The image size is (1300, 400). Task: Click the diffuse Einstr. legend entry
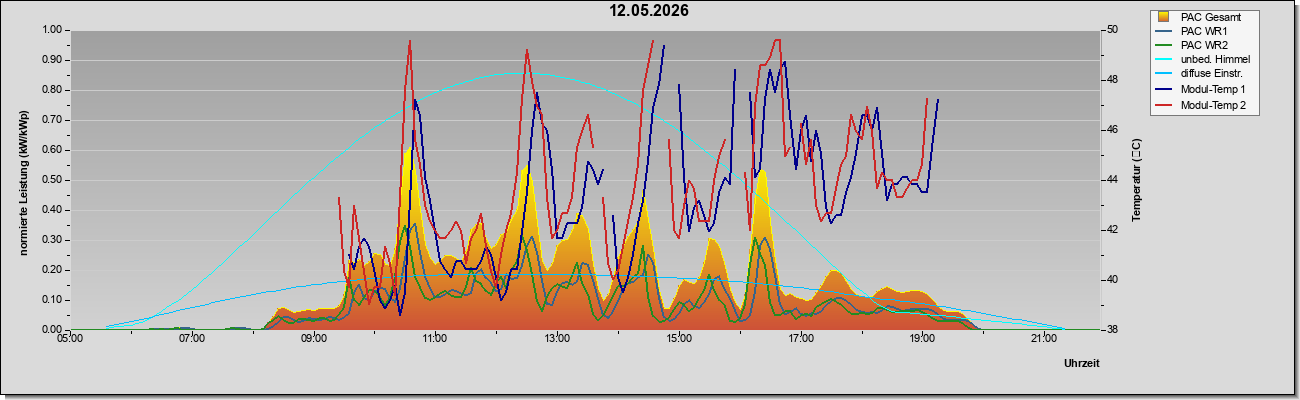(1203, 75)
